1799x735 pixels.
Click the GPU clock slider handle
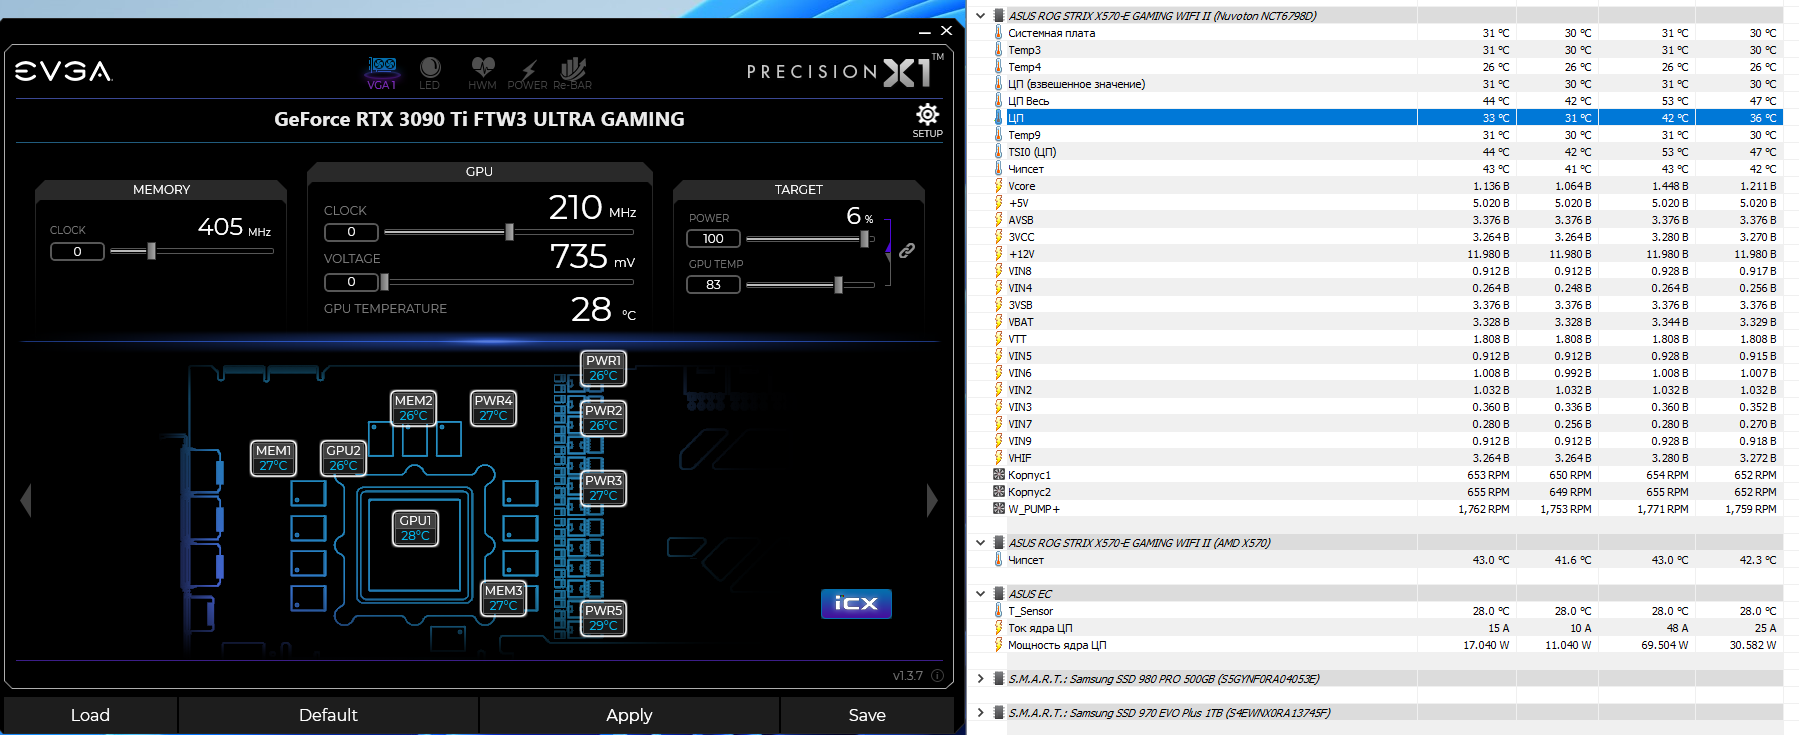pyautogui.click(x=510, y=232)
